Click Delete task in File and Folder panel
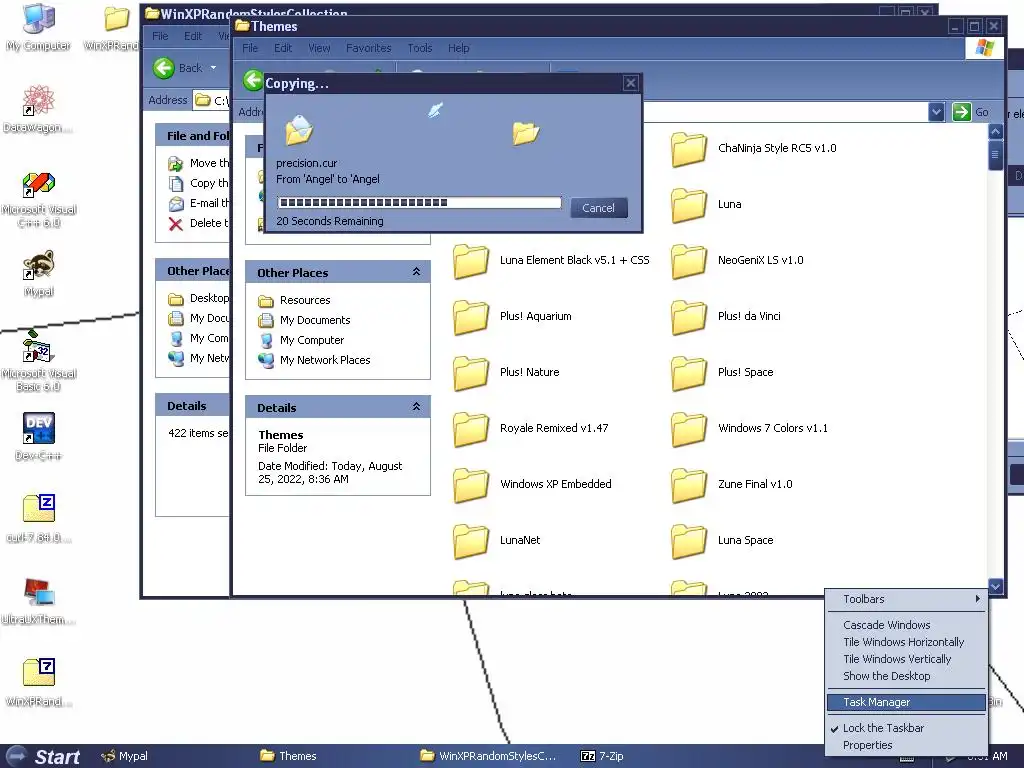Screen dimensions: 1024x768 [198, 223]
